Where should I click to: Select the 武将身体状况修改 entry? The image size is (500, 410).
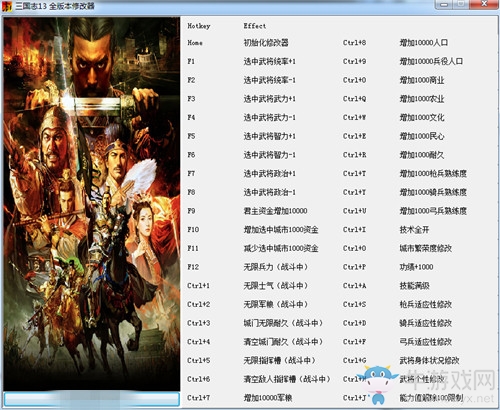tap(429, 360)
